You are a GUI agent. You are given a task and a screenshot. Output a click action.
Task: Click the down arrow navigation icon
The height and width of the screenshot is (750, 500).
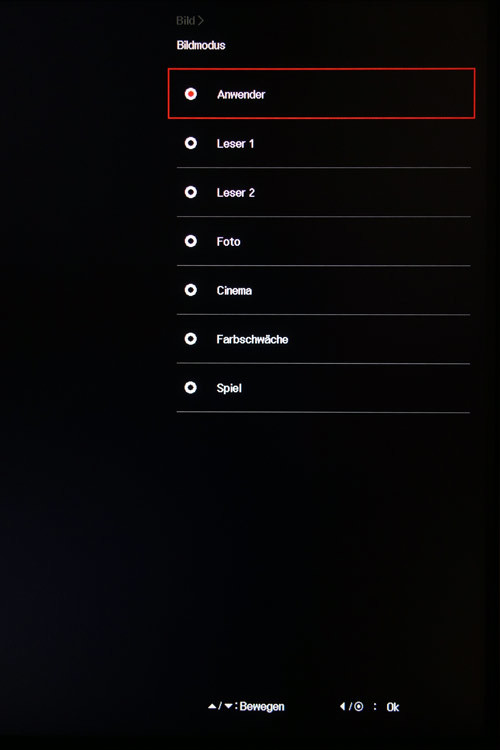[228, 706]
